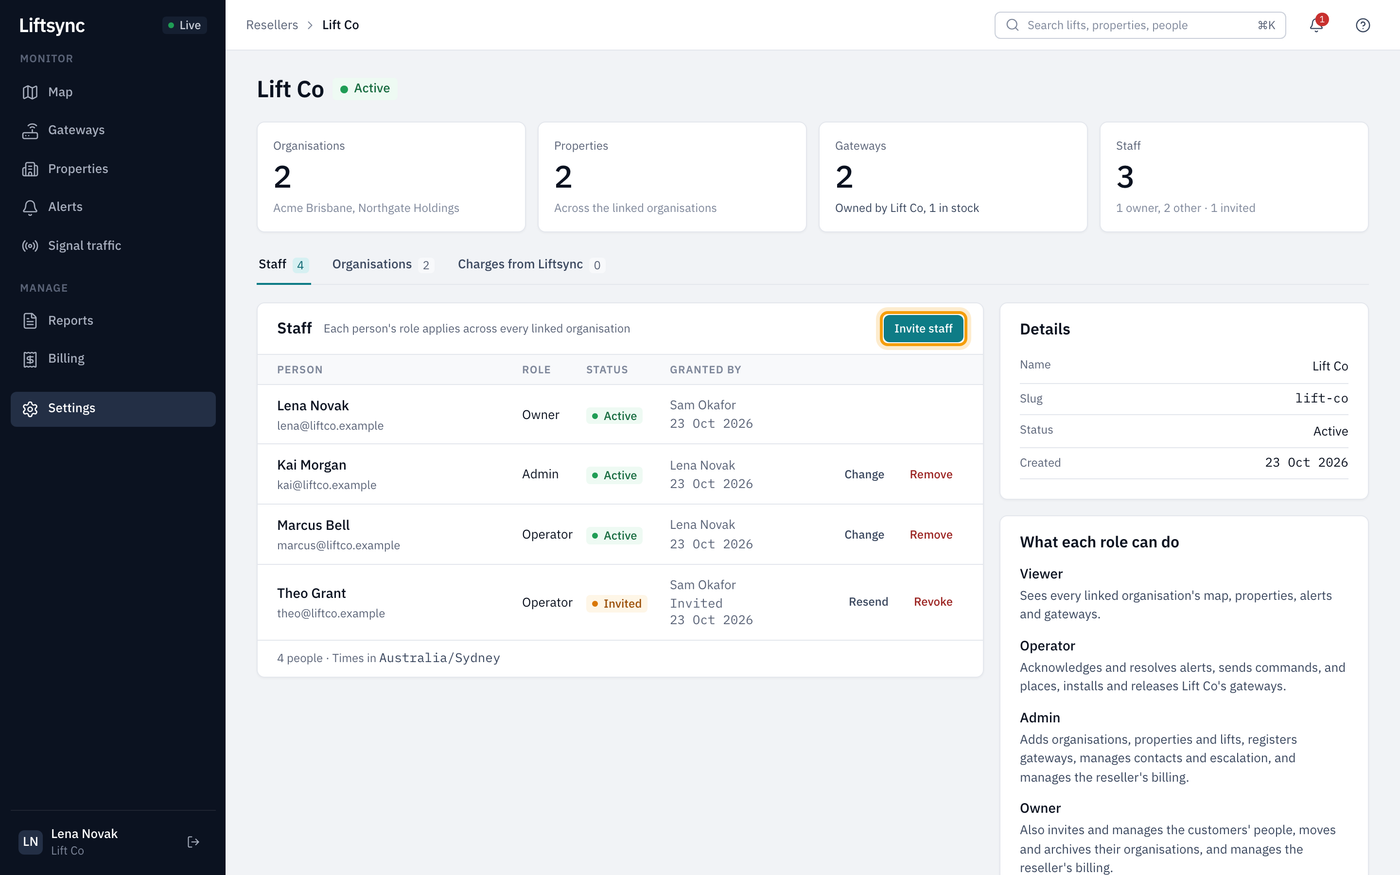Image resolution: width=1400 pixels, height=875 pixels.
Task: Open the Charges from Liftsync tab
Action: coord(530,265)
